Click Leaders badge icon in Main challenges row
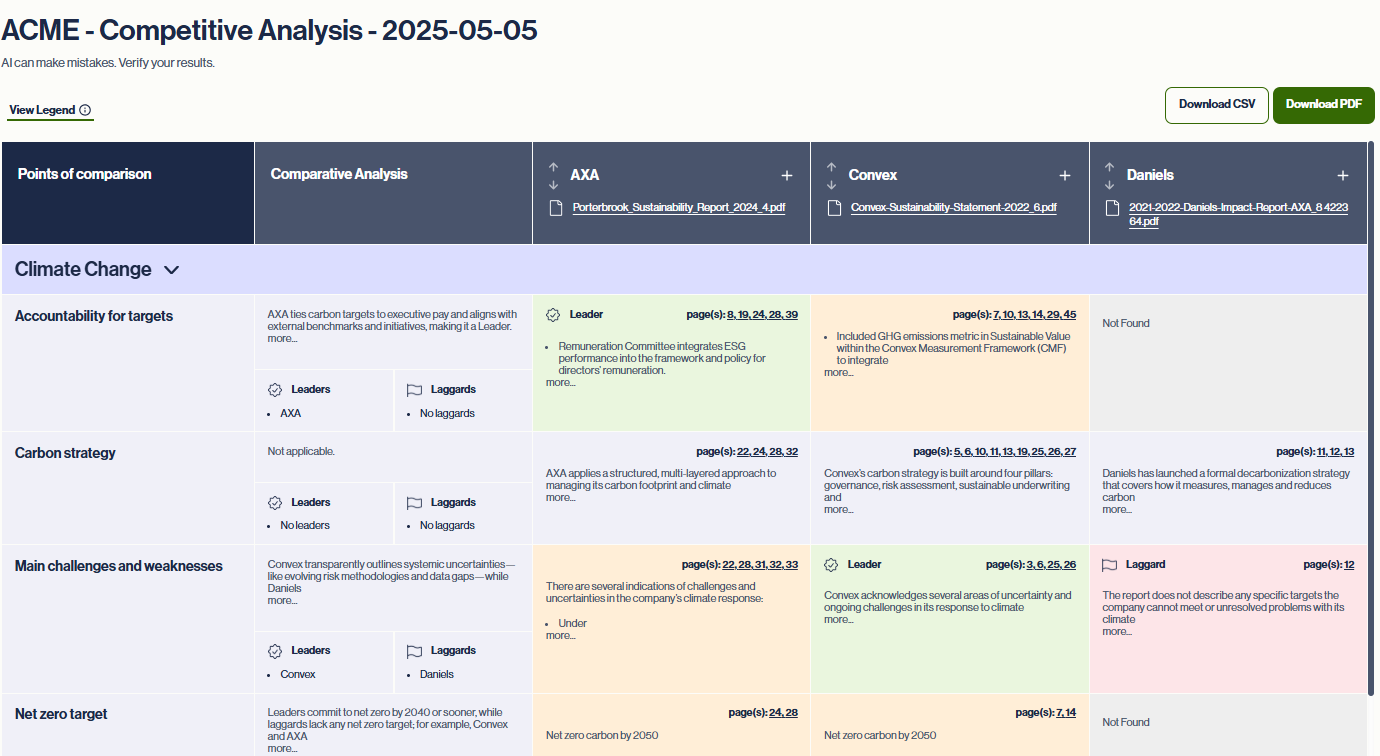This screenshot has width=1380, height=756. 275,650
